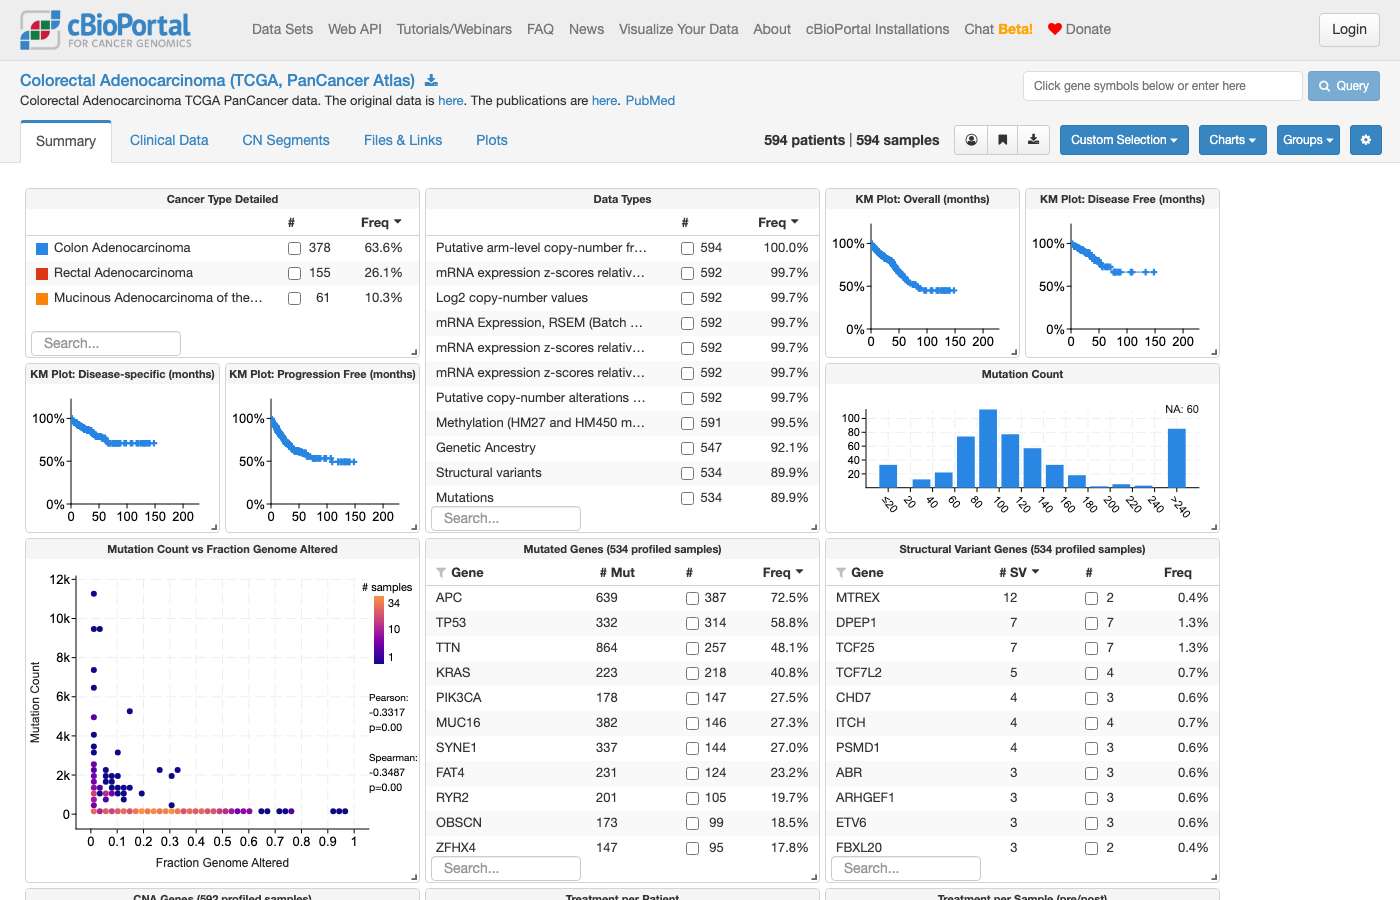
Task: Open the blue settings gear button
Action: coord(1366,140)
